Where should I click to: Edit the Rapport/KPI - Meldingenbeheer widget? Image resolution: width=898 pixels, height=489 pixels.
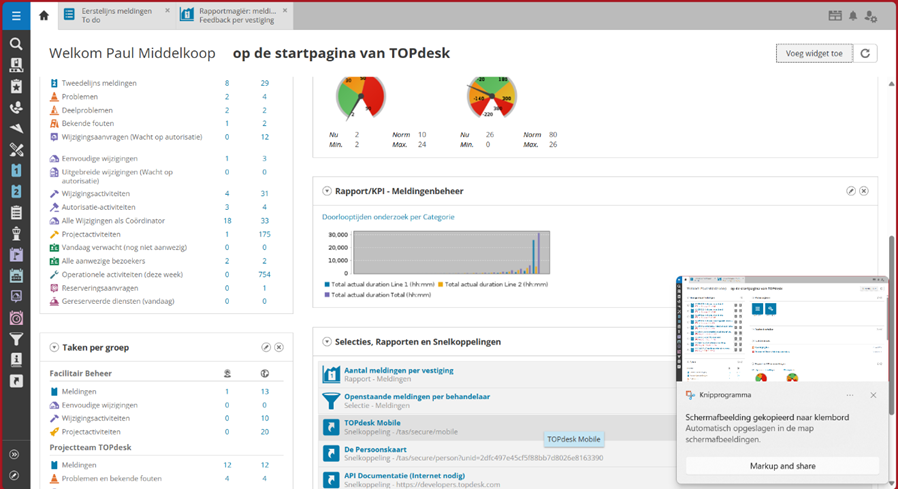[x=851, y=191]
